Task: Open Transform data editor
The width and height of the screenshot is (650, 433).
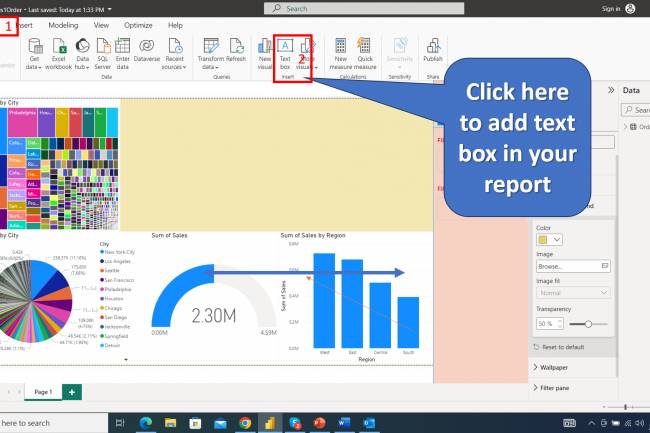Action: 211,46
